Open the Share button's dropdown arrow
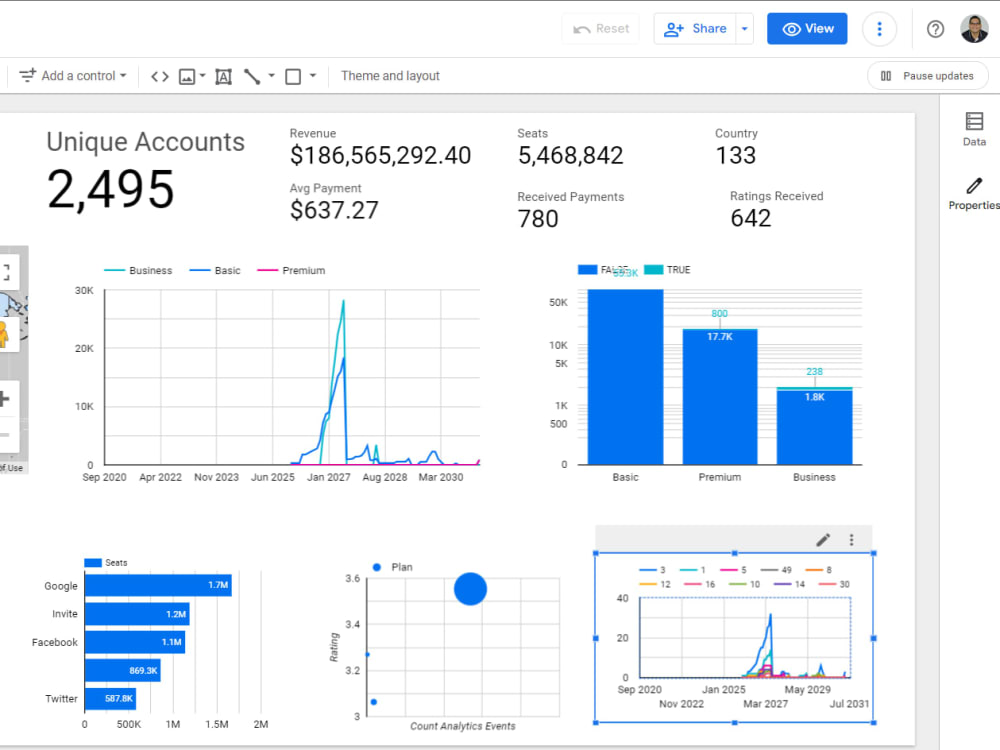1000x750 pixels. point(744,28)
